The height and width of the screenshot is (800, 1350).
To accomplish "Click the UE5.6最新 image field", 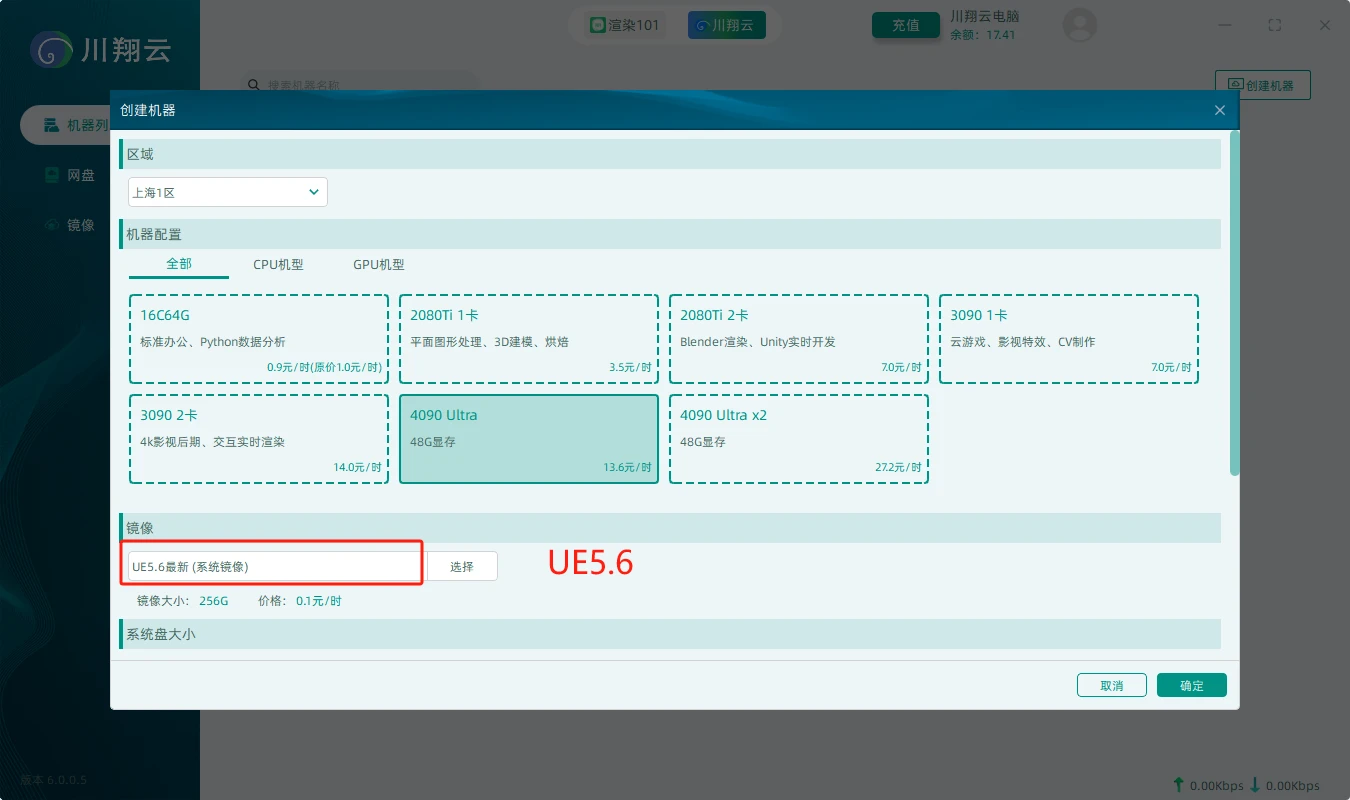I will click(274, 566).
